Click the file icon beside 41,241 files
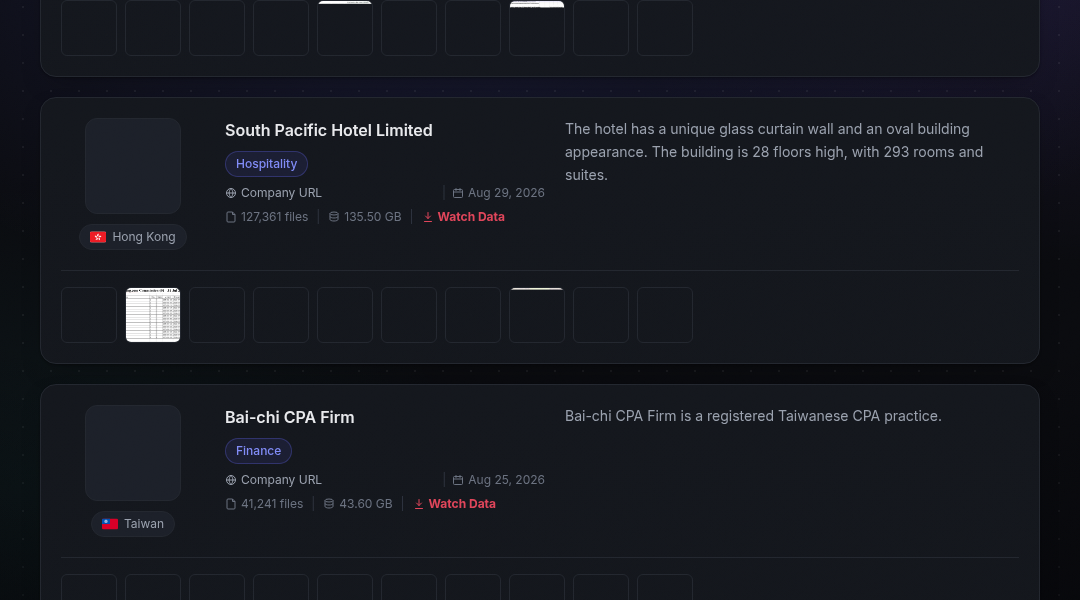 231,504
